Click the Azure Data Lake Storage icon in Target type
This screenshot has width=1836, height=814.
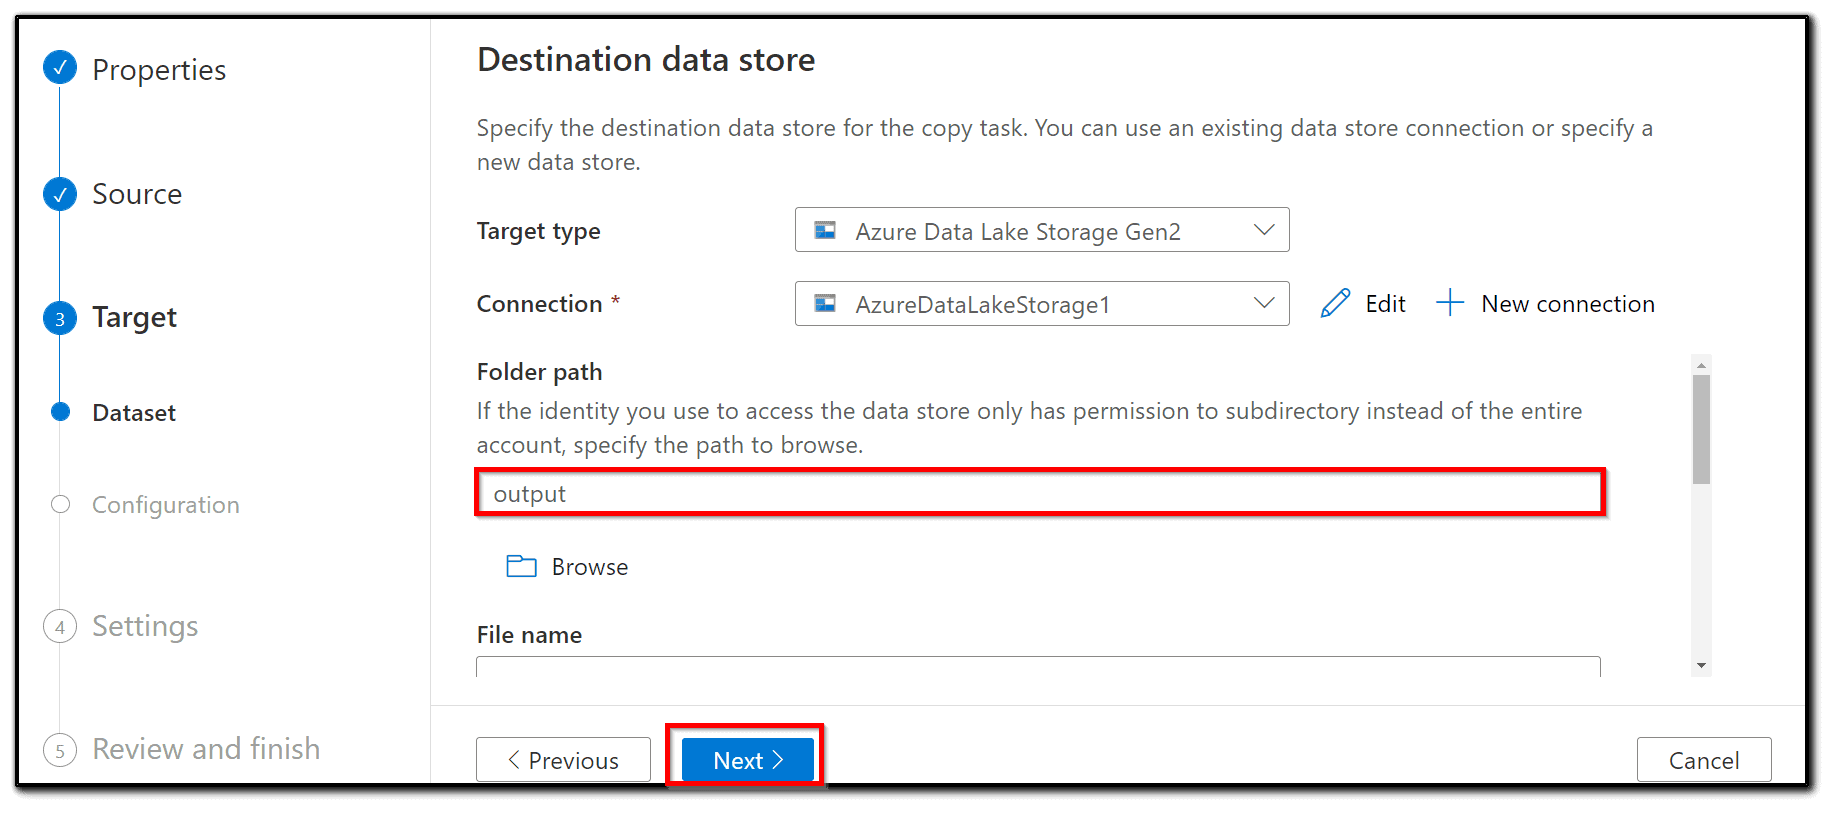pyautogui.click(x=824, y=230)
